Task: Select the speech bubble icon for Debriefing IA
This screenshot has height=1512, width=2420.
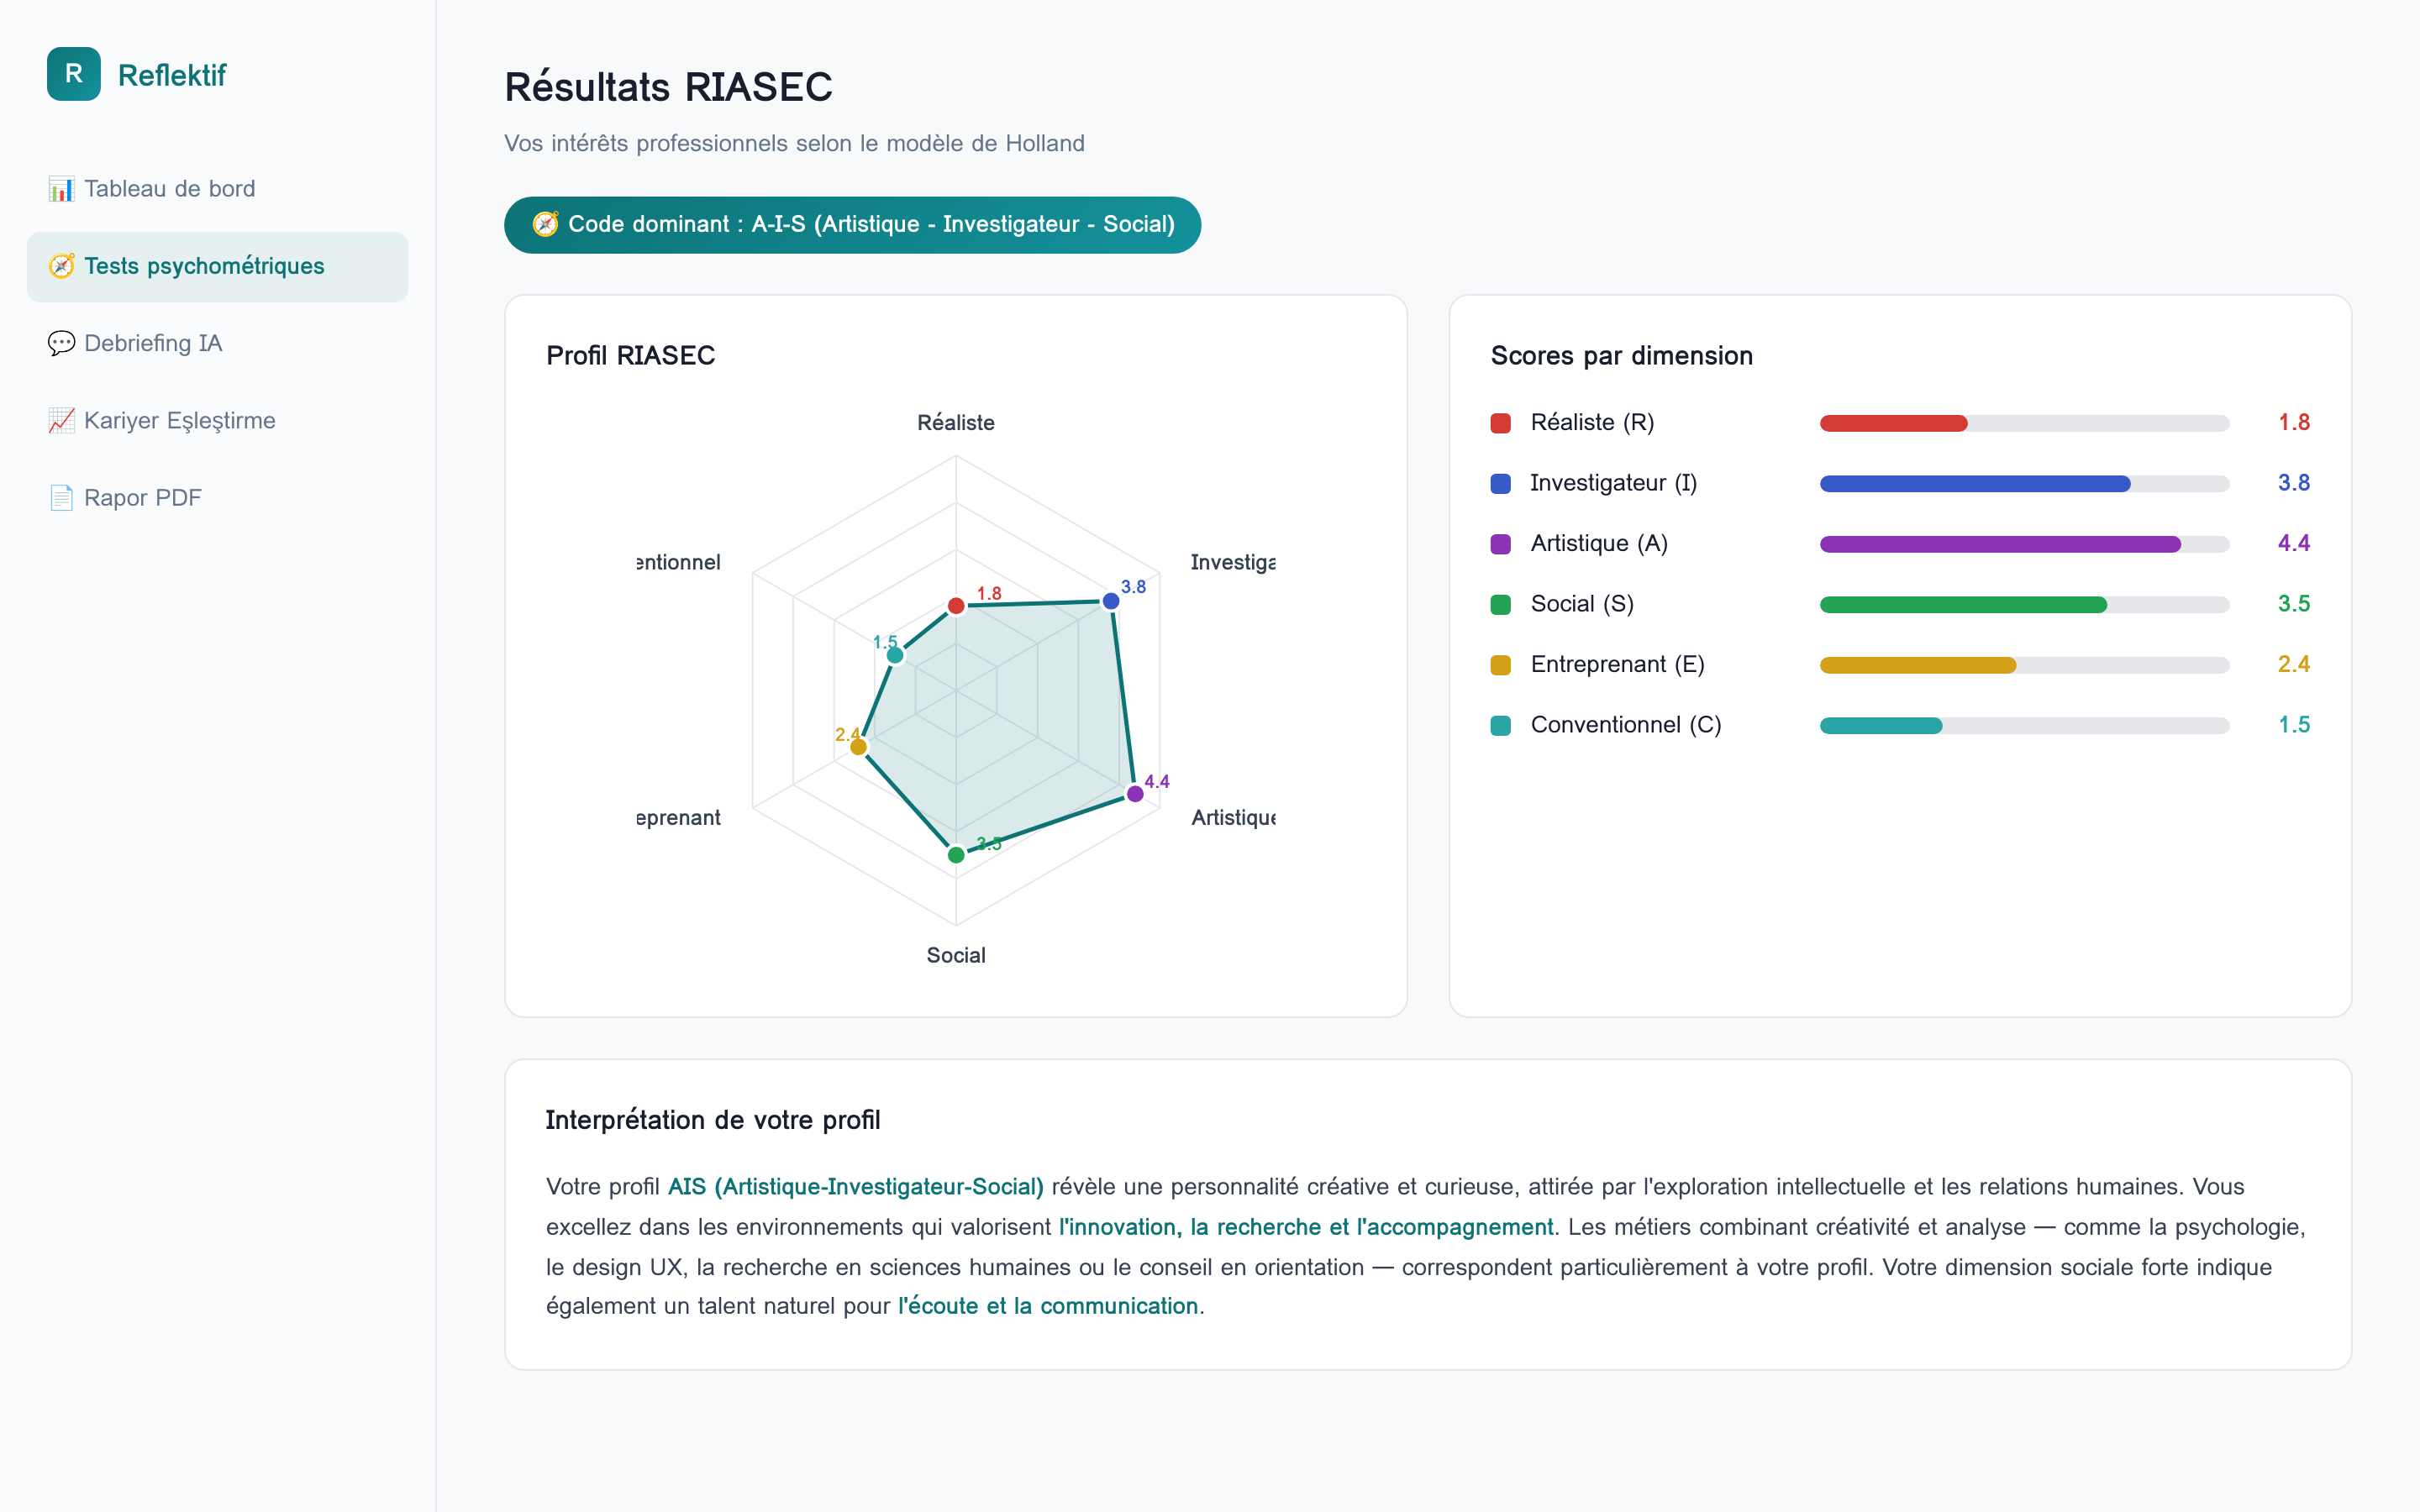Action: pyautogui.click(x=61, y=343)
